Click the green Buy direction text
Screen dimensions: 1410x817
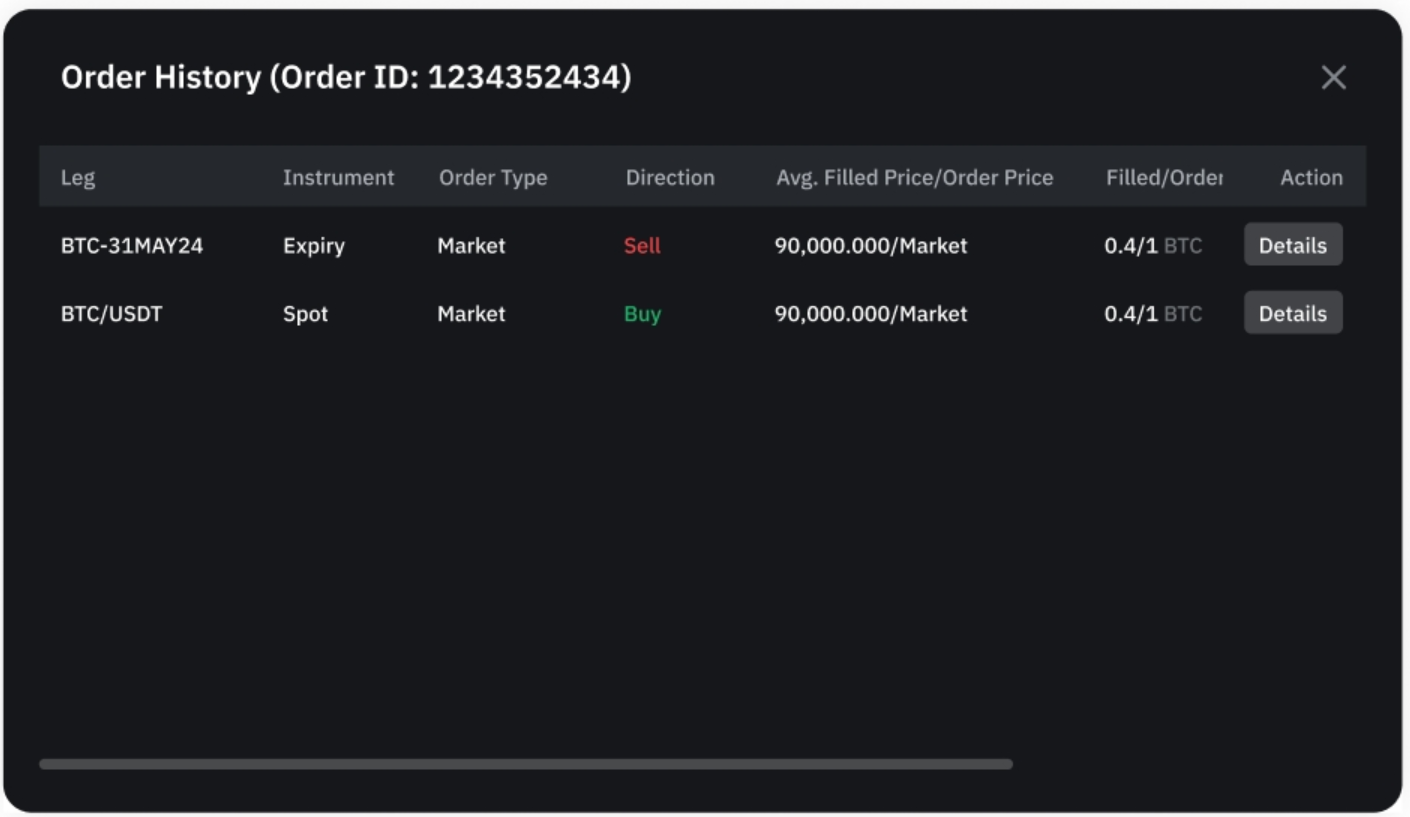tap(642, 314)
